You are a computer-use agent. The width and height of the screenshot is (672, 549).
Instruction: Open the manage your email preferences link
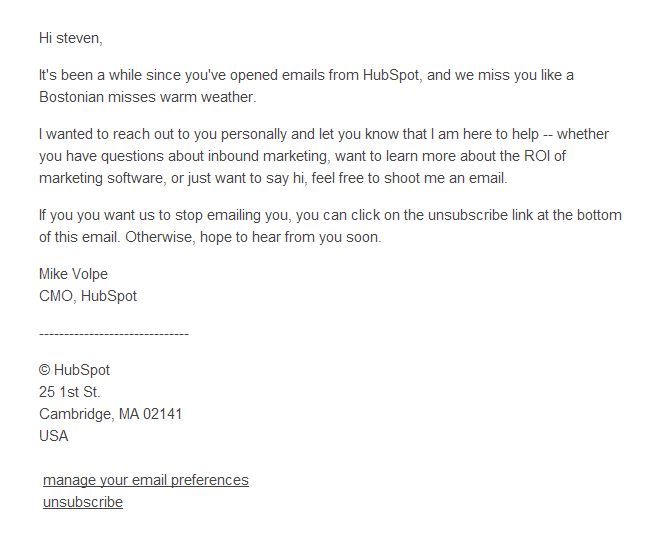[x=146, y=480]
